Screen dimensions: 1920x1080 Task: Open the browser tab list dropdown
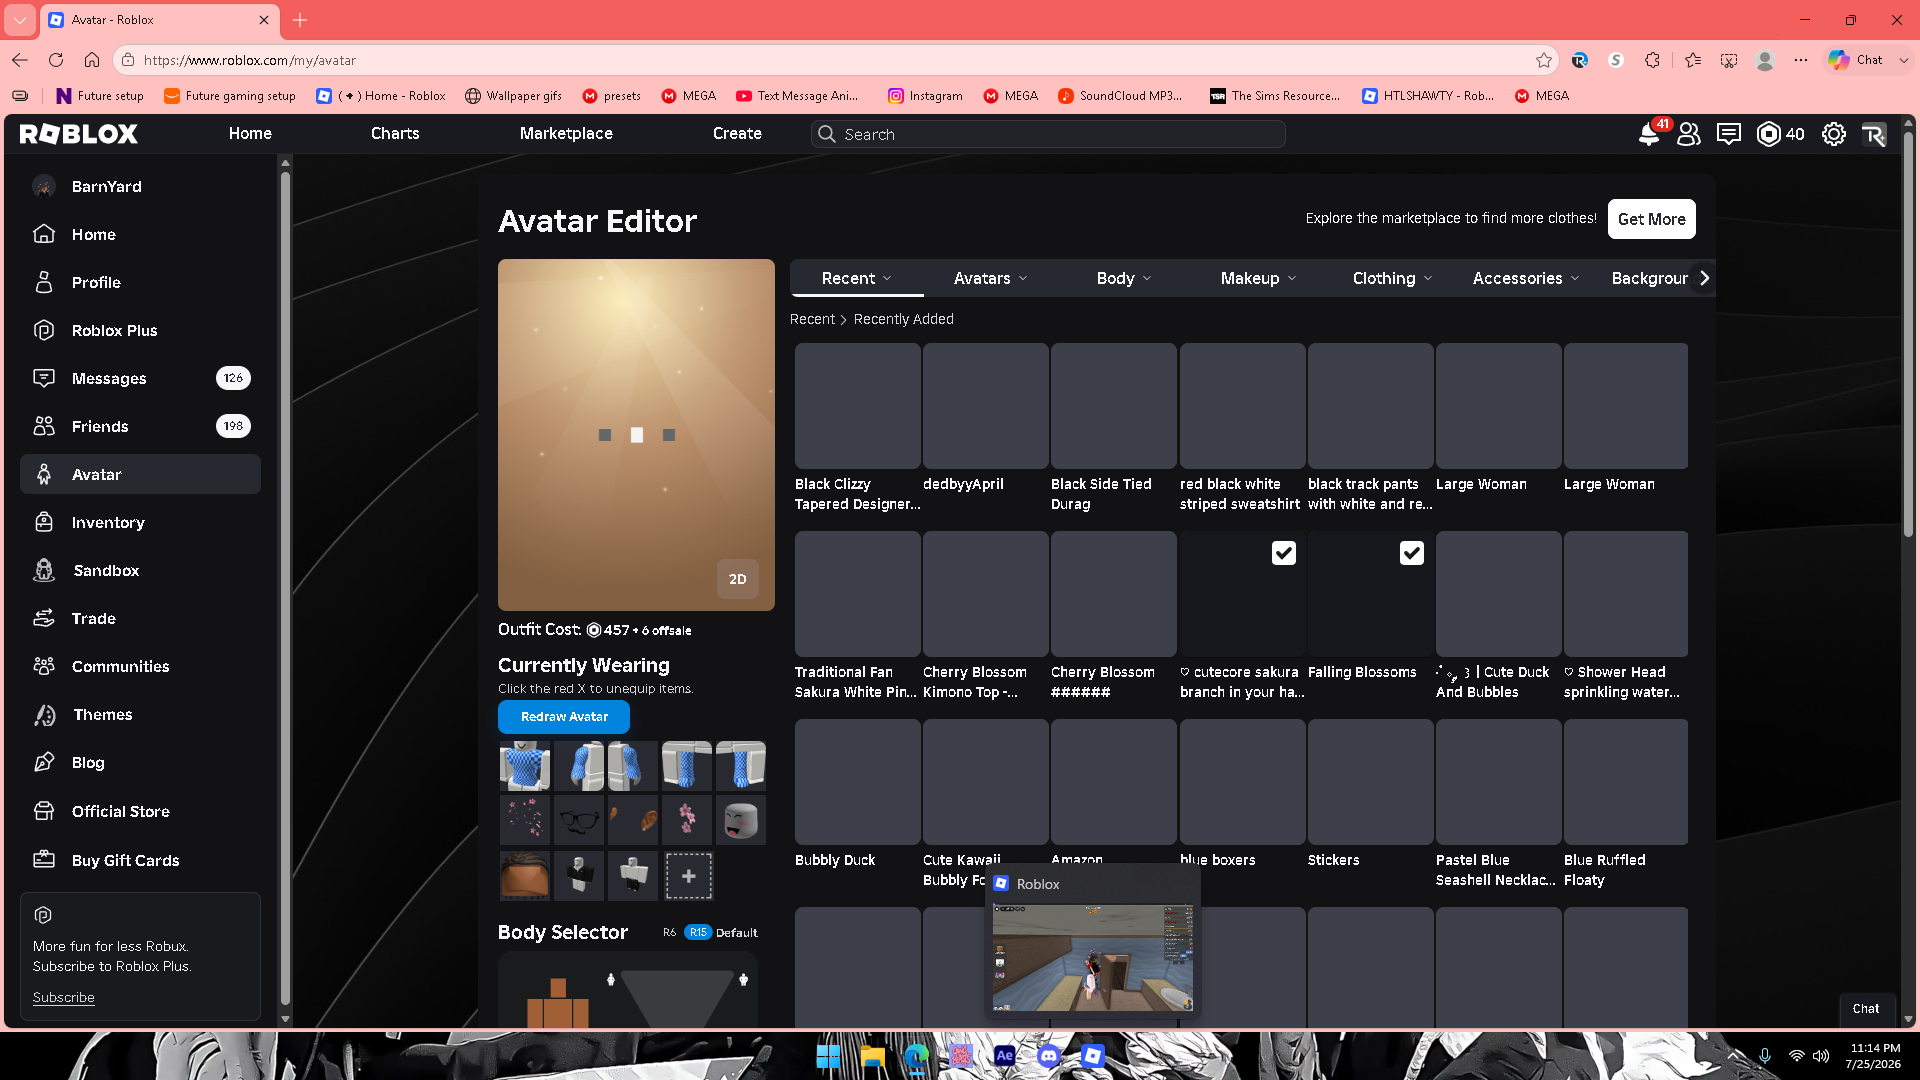(20, 20)
